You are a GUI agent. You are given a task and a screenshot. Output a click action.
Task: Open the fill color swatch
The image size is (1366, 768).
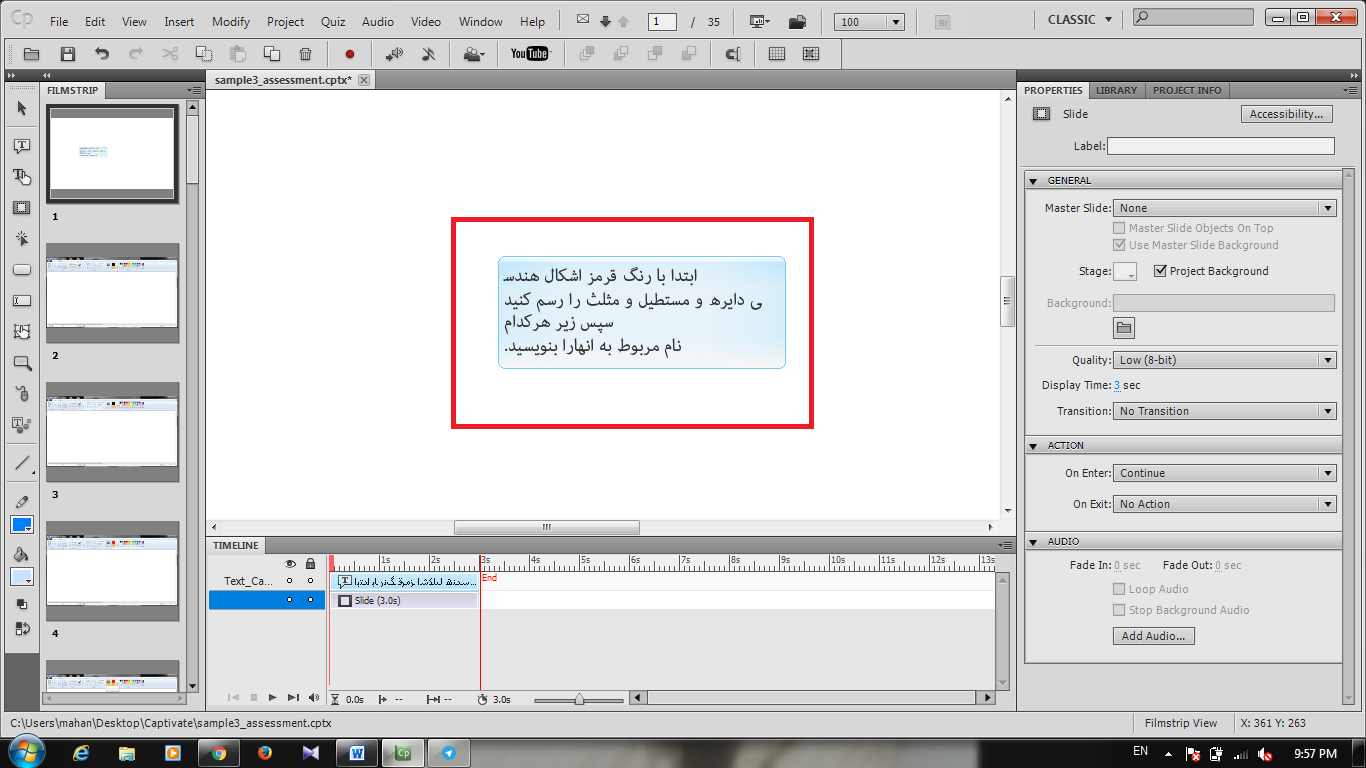click(22, 577)
